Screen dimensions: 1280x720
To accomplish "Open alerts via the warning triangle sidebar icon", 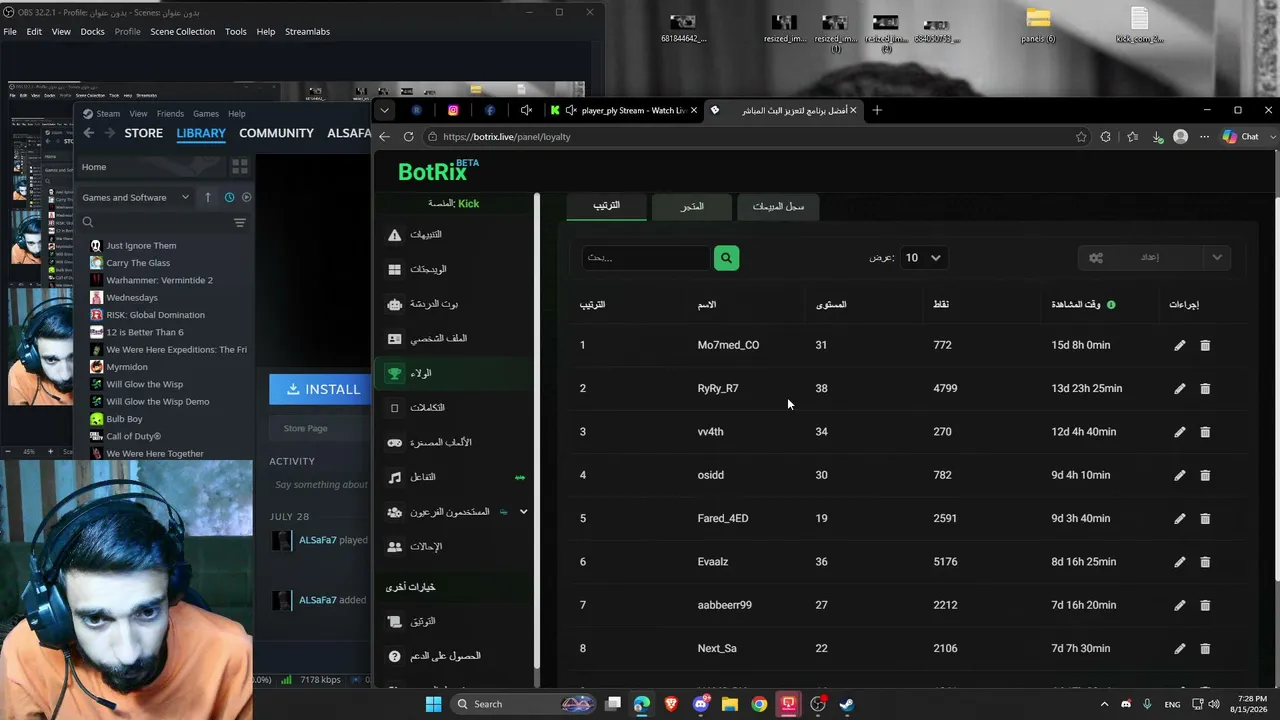I will (x=395, y=235).
